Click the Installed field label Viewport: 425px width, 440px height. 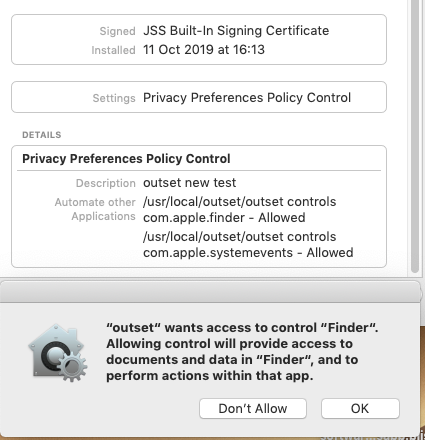[x=113, y=50]
